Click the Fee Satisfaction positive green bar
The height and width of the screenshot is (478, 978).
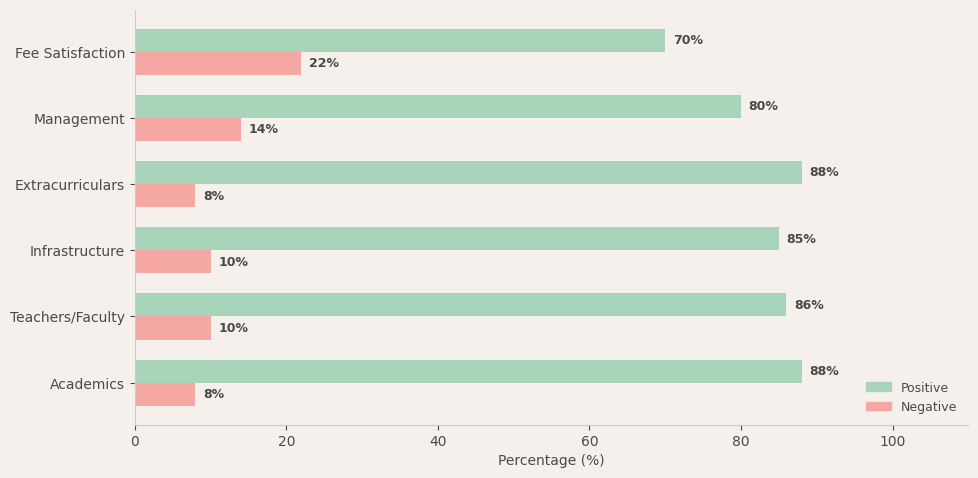click(399, 41)
